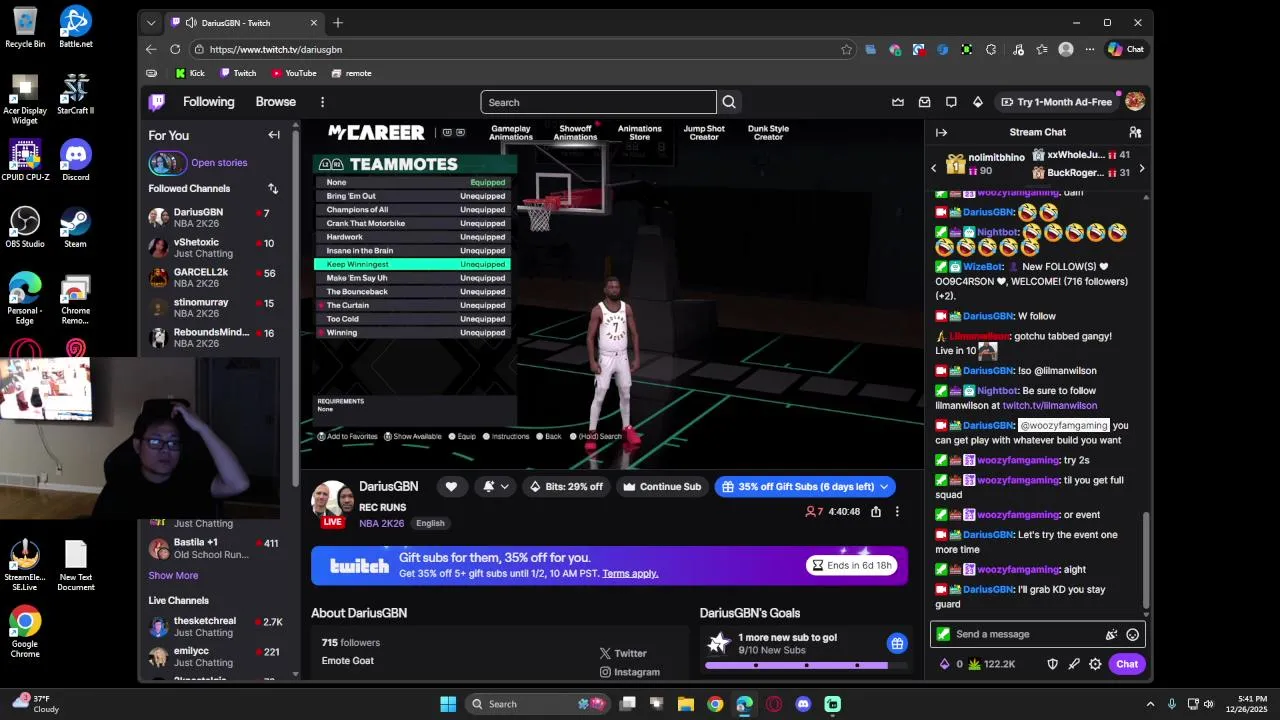Open the Terms apply link
1280x720 pixels.
coord(630,573)
